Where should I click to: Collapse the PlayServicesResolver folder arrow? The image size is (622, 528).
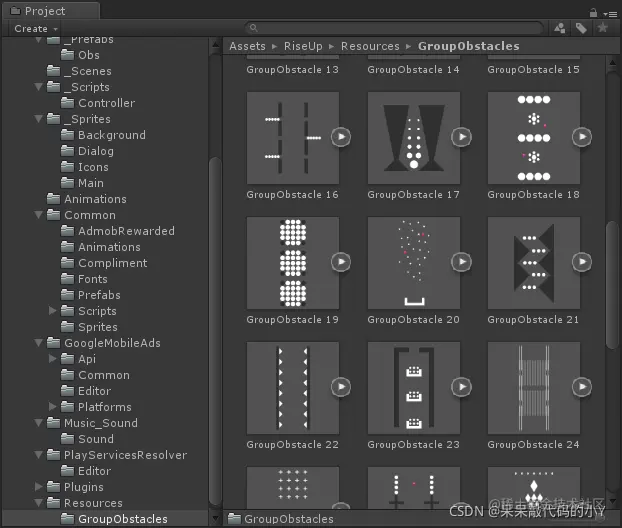(38, 455)
